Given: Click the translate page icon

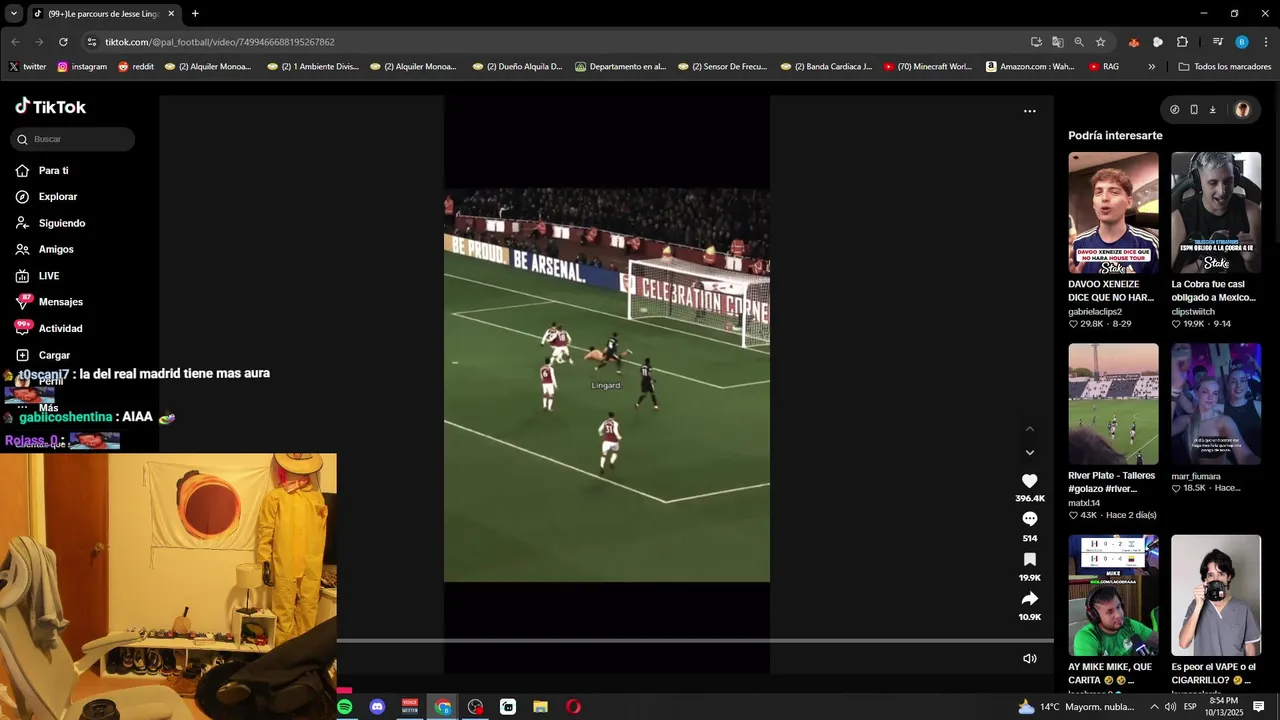Looking at the screenshot, I should tap(1057, 42).
